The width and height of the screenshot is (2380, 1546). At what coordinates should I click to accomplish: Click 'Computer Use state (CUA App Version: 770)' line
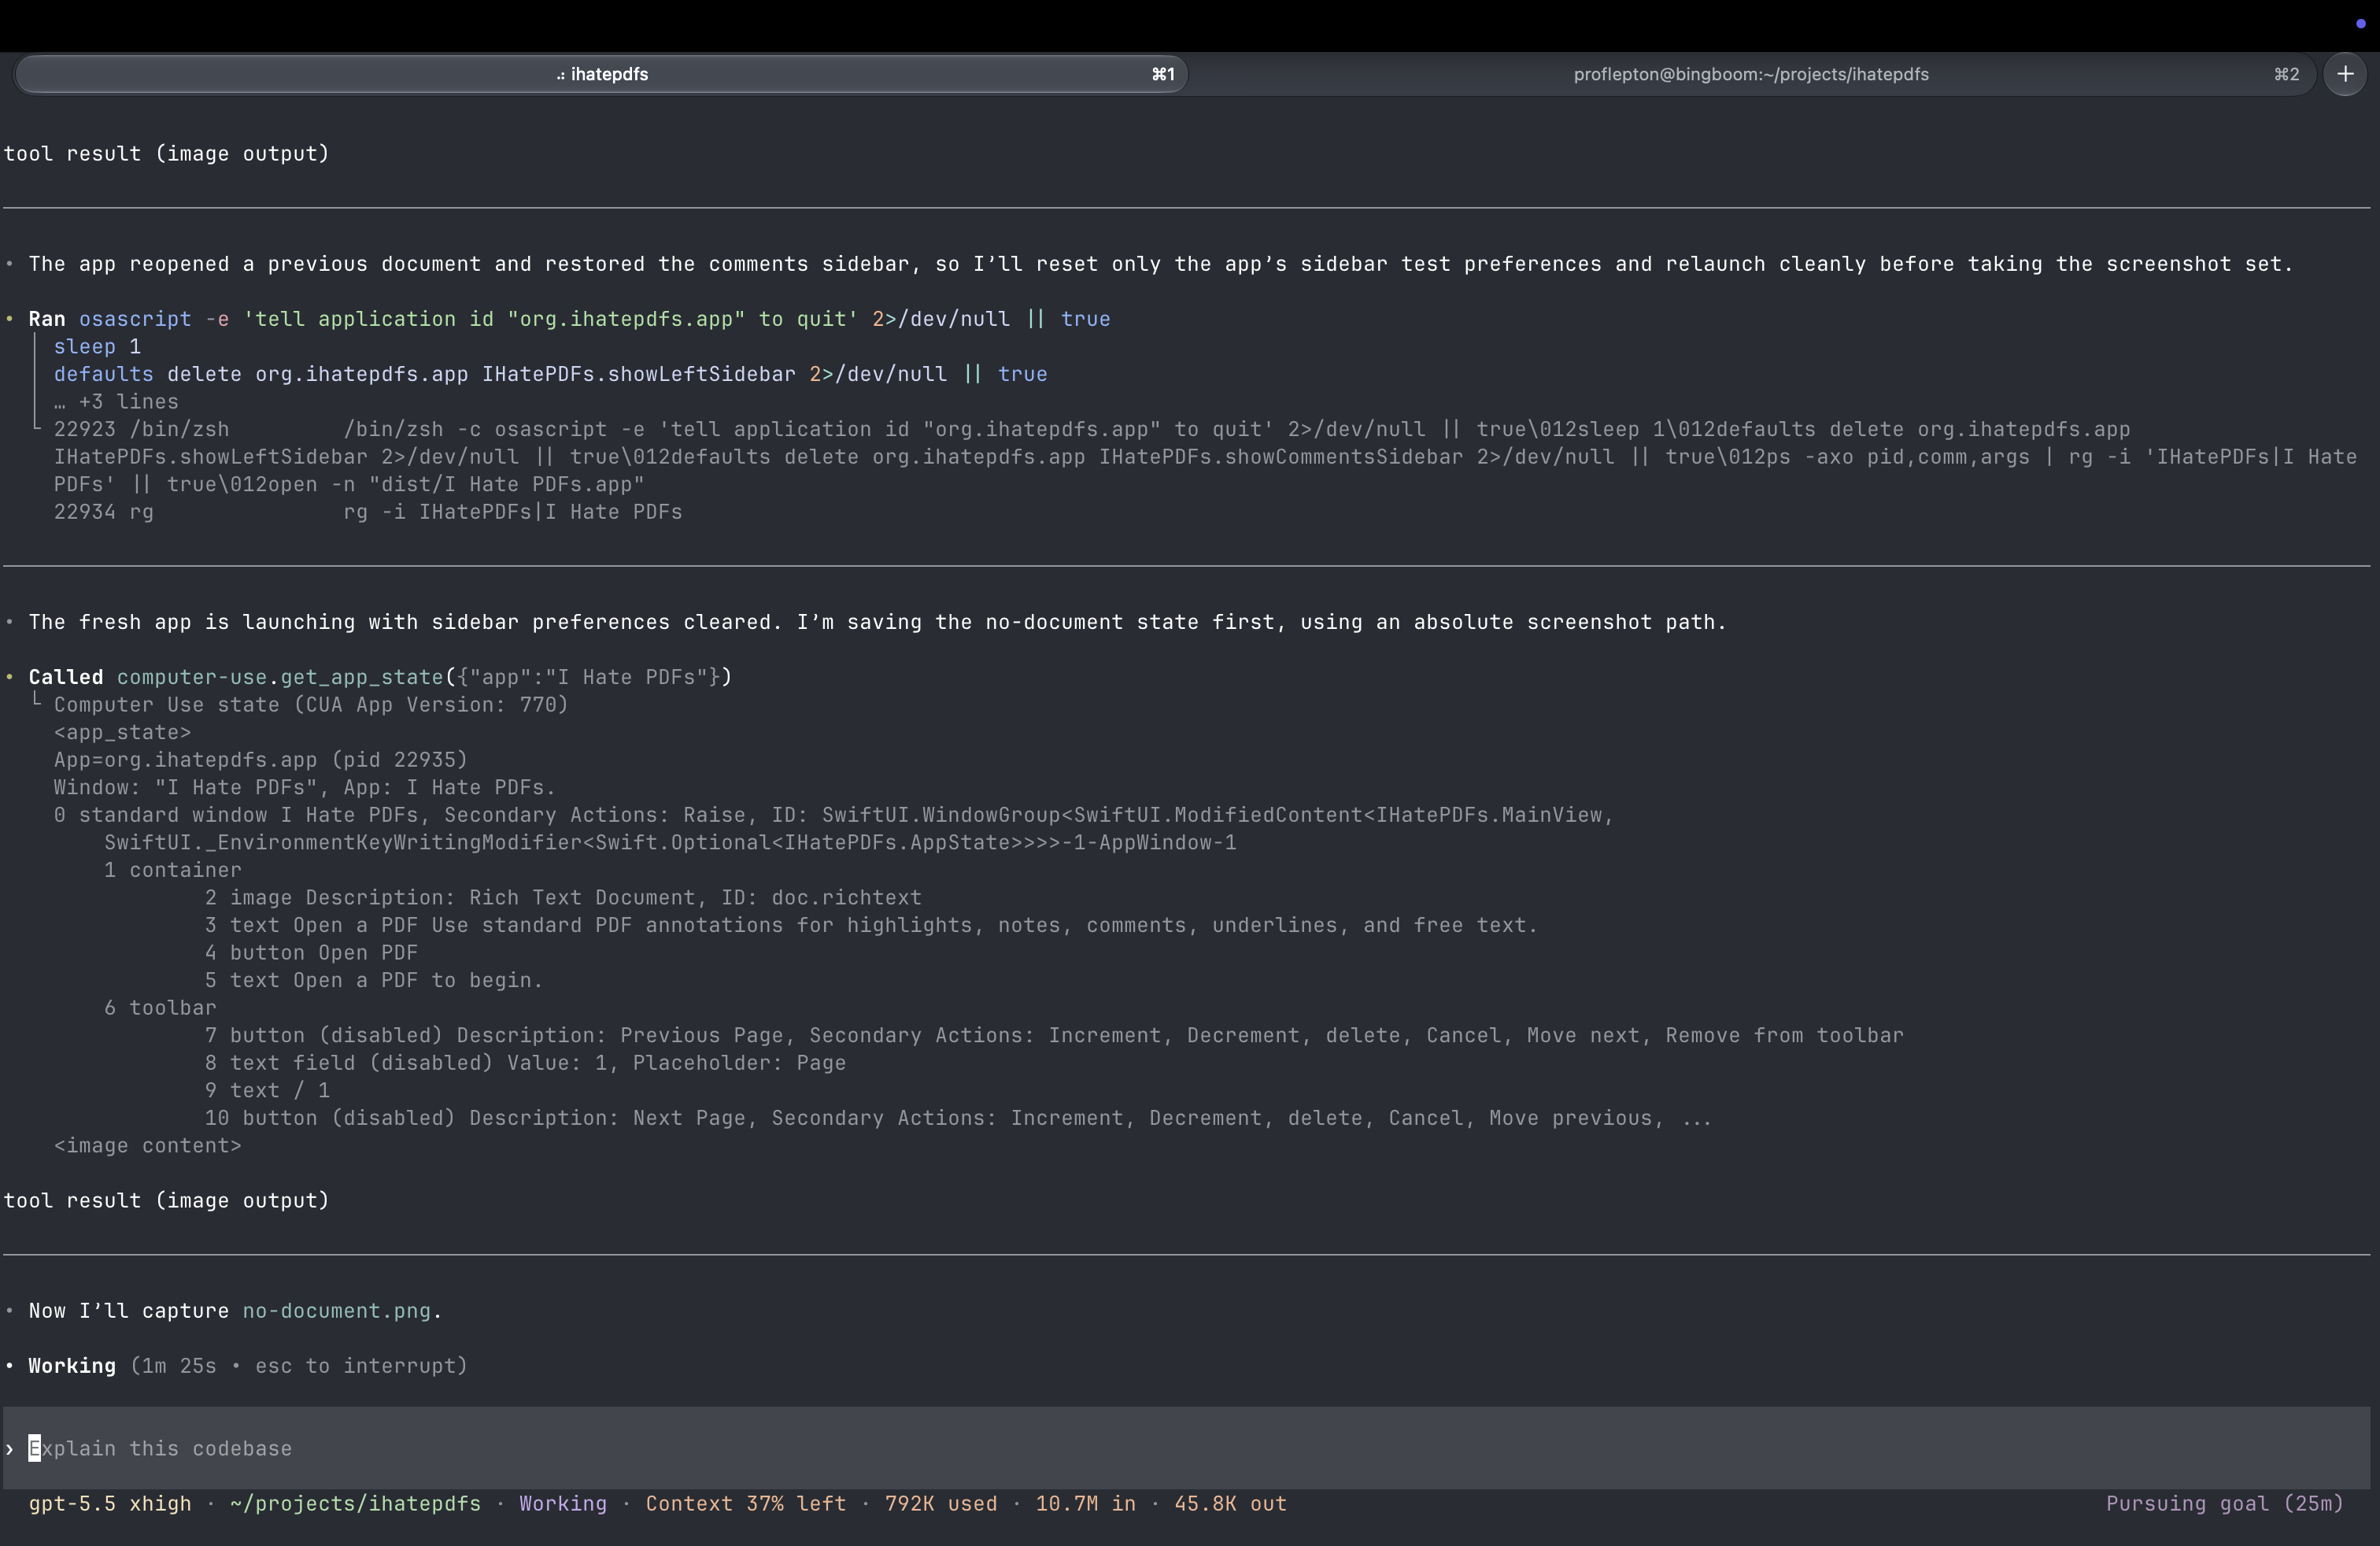311,704
